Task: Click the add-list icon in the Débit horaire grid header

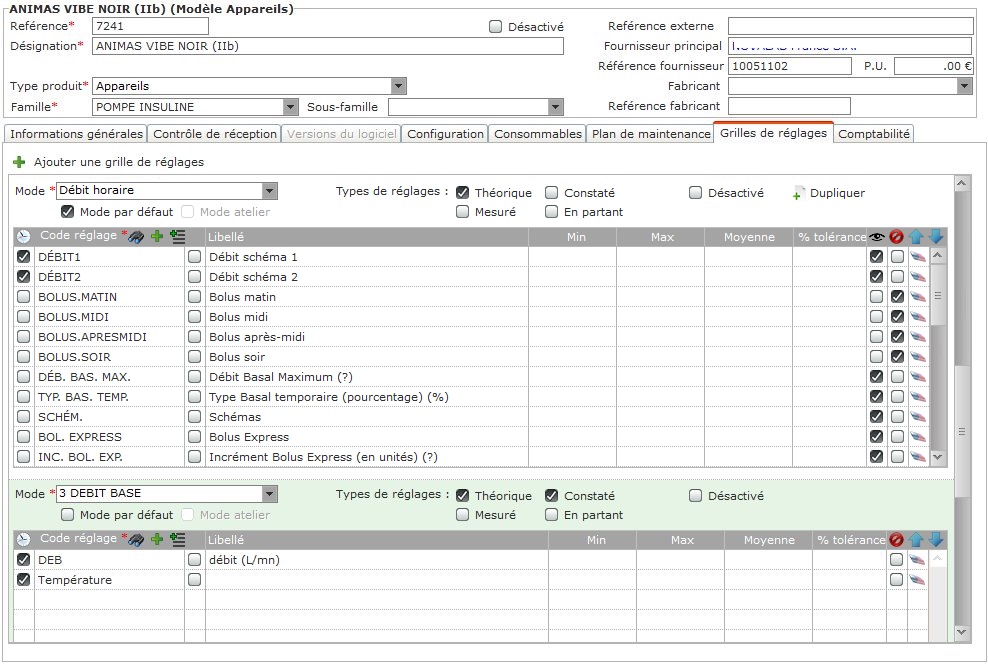Action: point(178,237)
